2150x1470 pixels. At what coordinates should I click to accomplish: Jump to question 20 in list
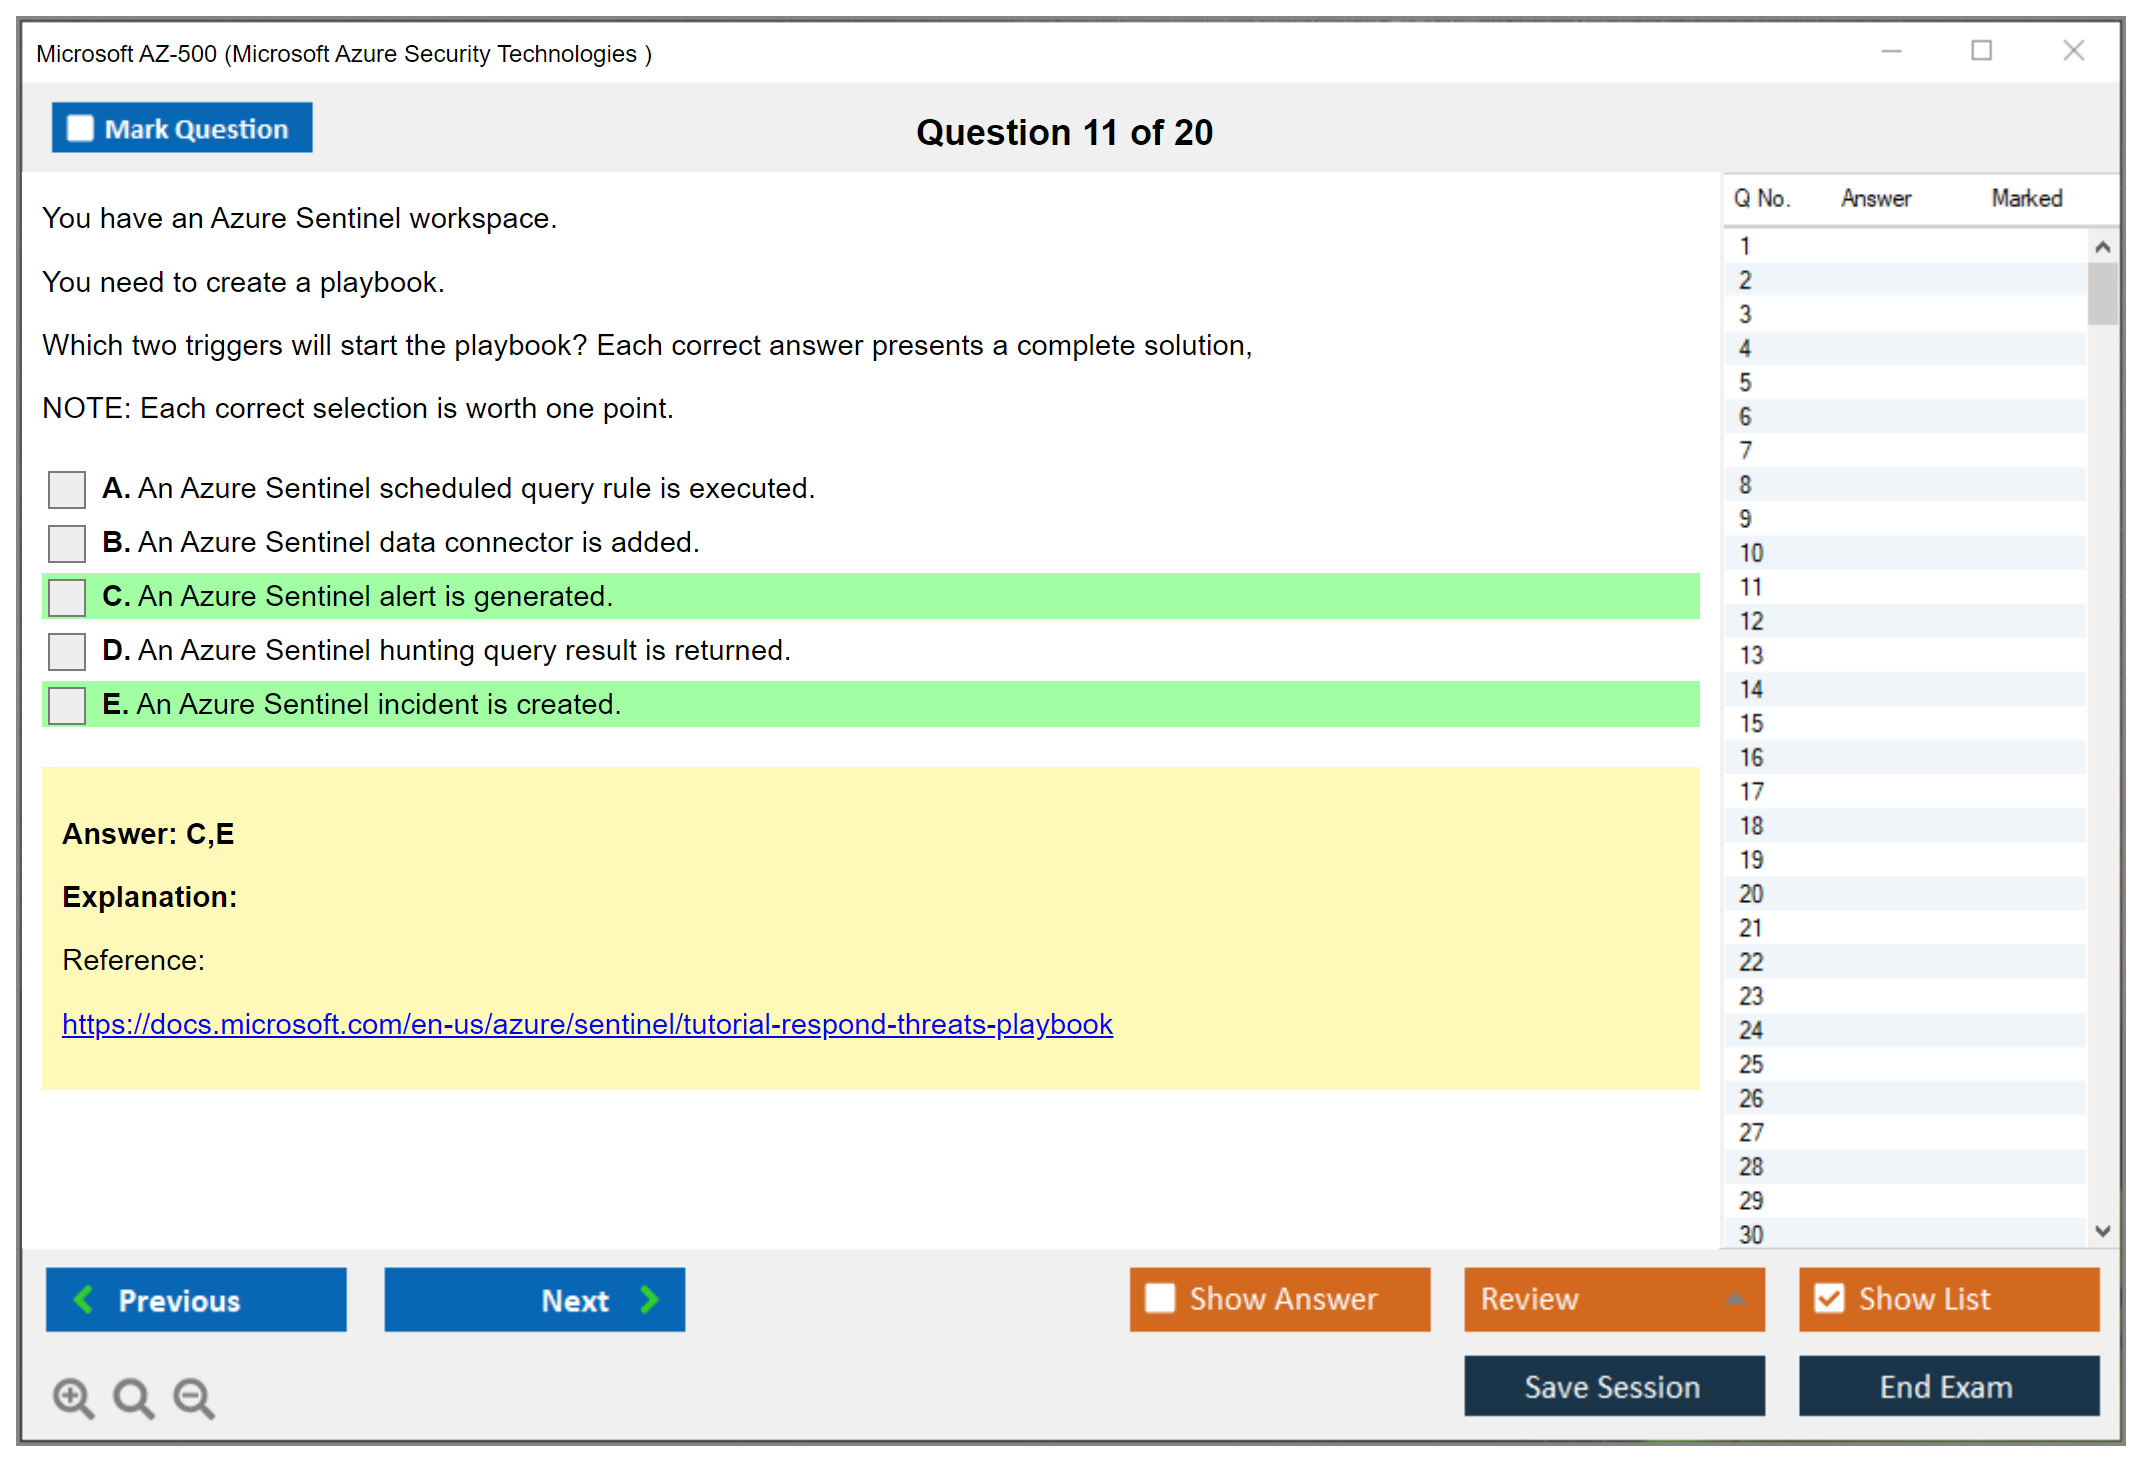point(1751,894)
